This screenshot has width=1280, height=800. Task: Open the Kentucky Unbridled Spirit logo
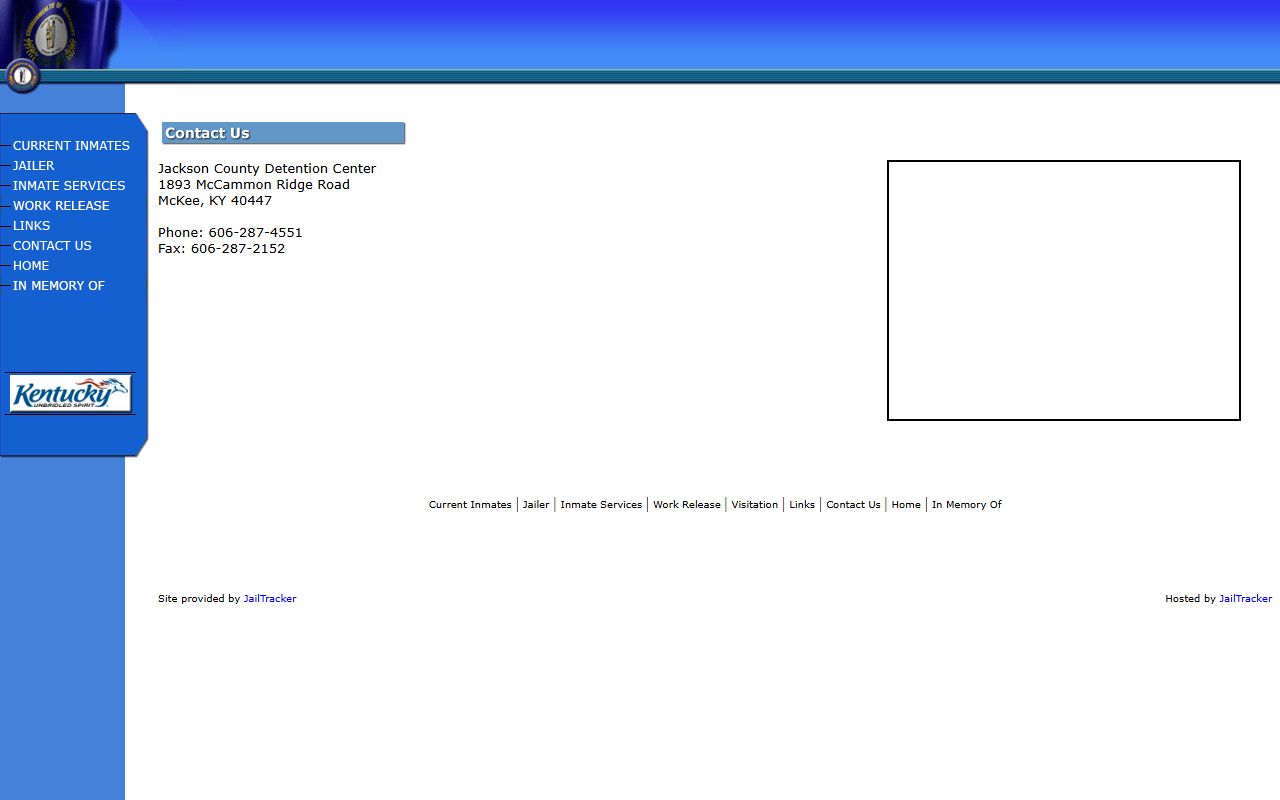tap(70, 394)
